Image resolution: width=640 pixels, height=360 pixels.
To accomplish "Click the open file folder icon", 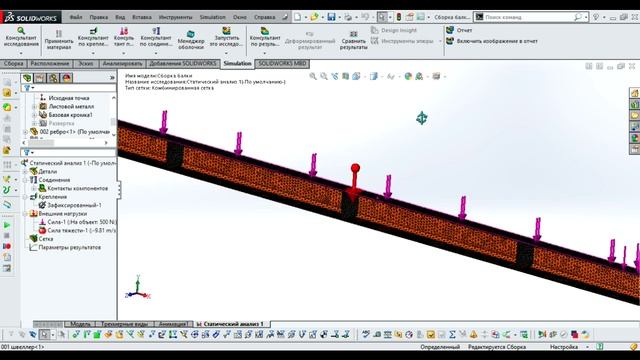I will click(314, 17).
